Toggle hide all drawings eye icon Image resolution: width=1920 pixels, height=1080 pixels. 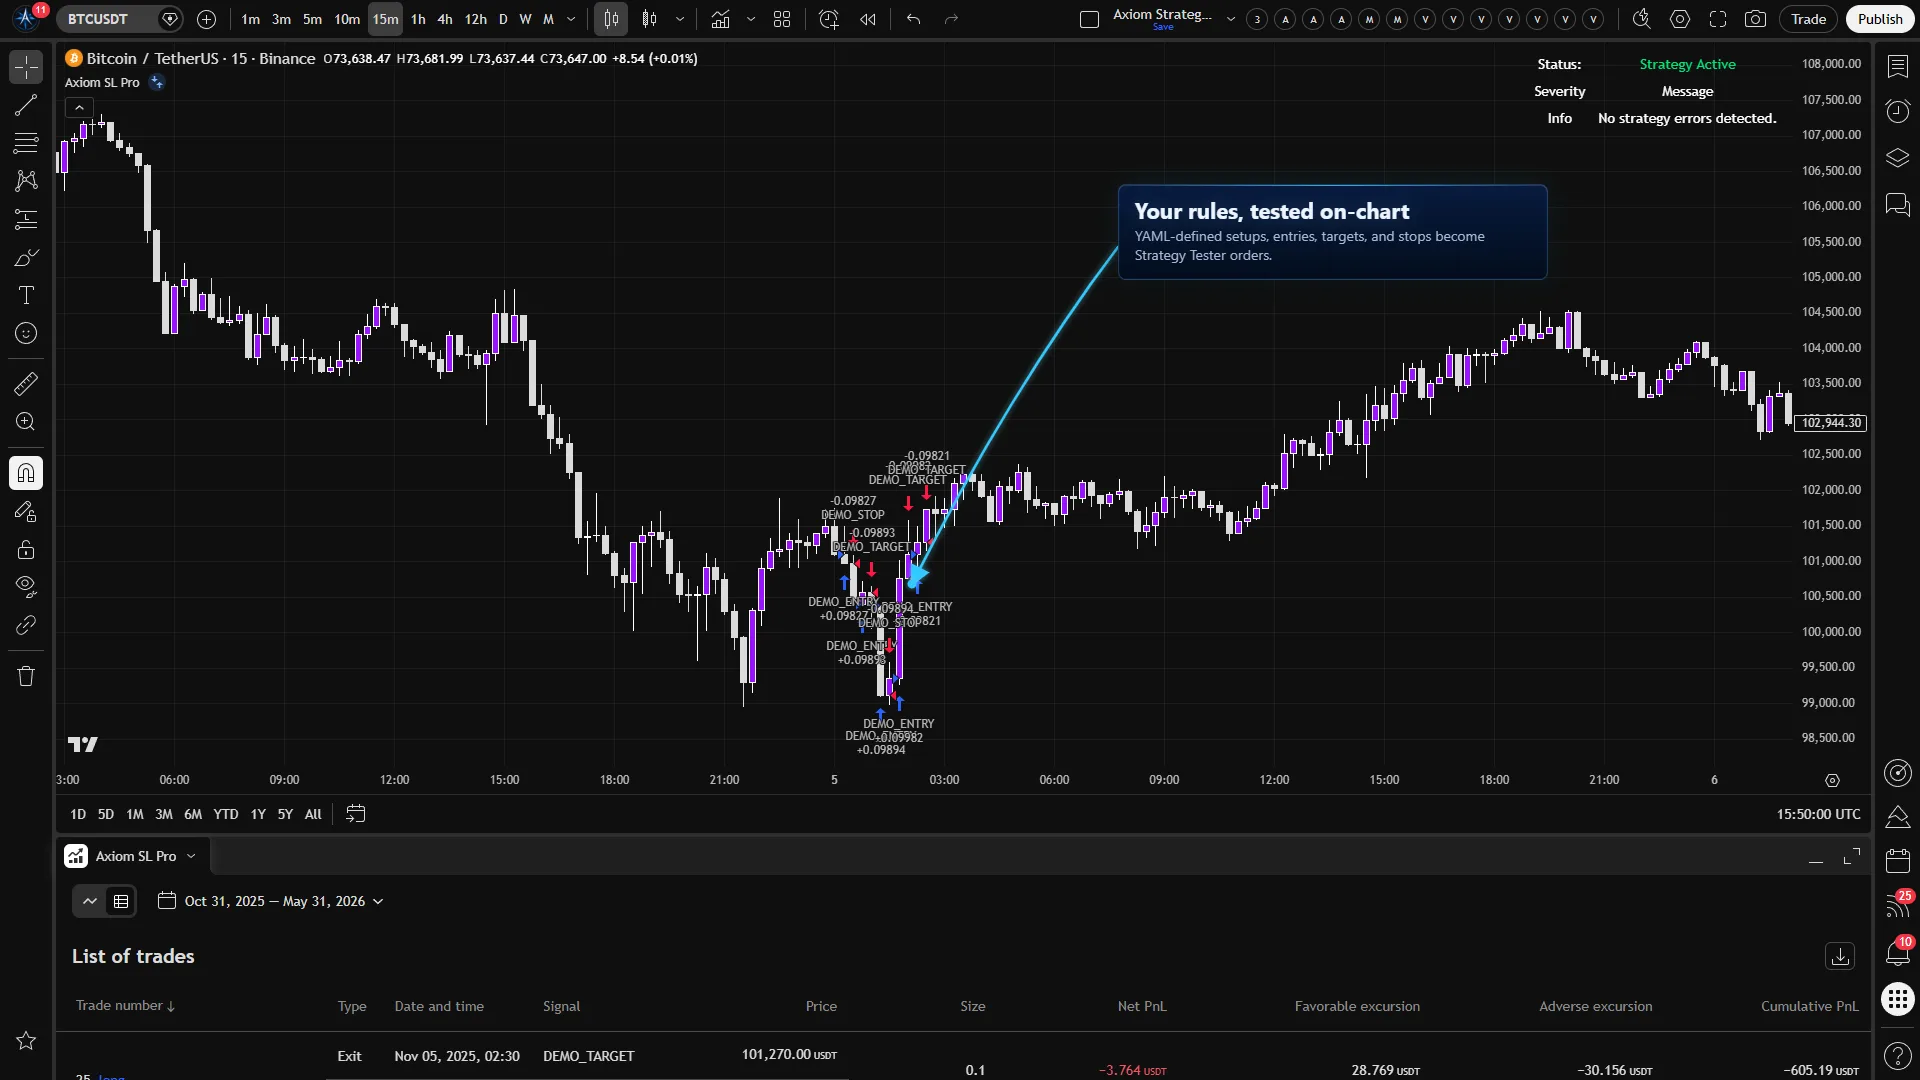coord(26,587)
